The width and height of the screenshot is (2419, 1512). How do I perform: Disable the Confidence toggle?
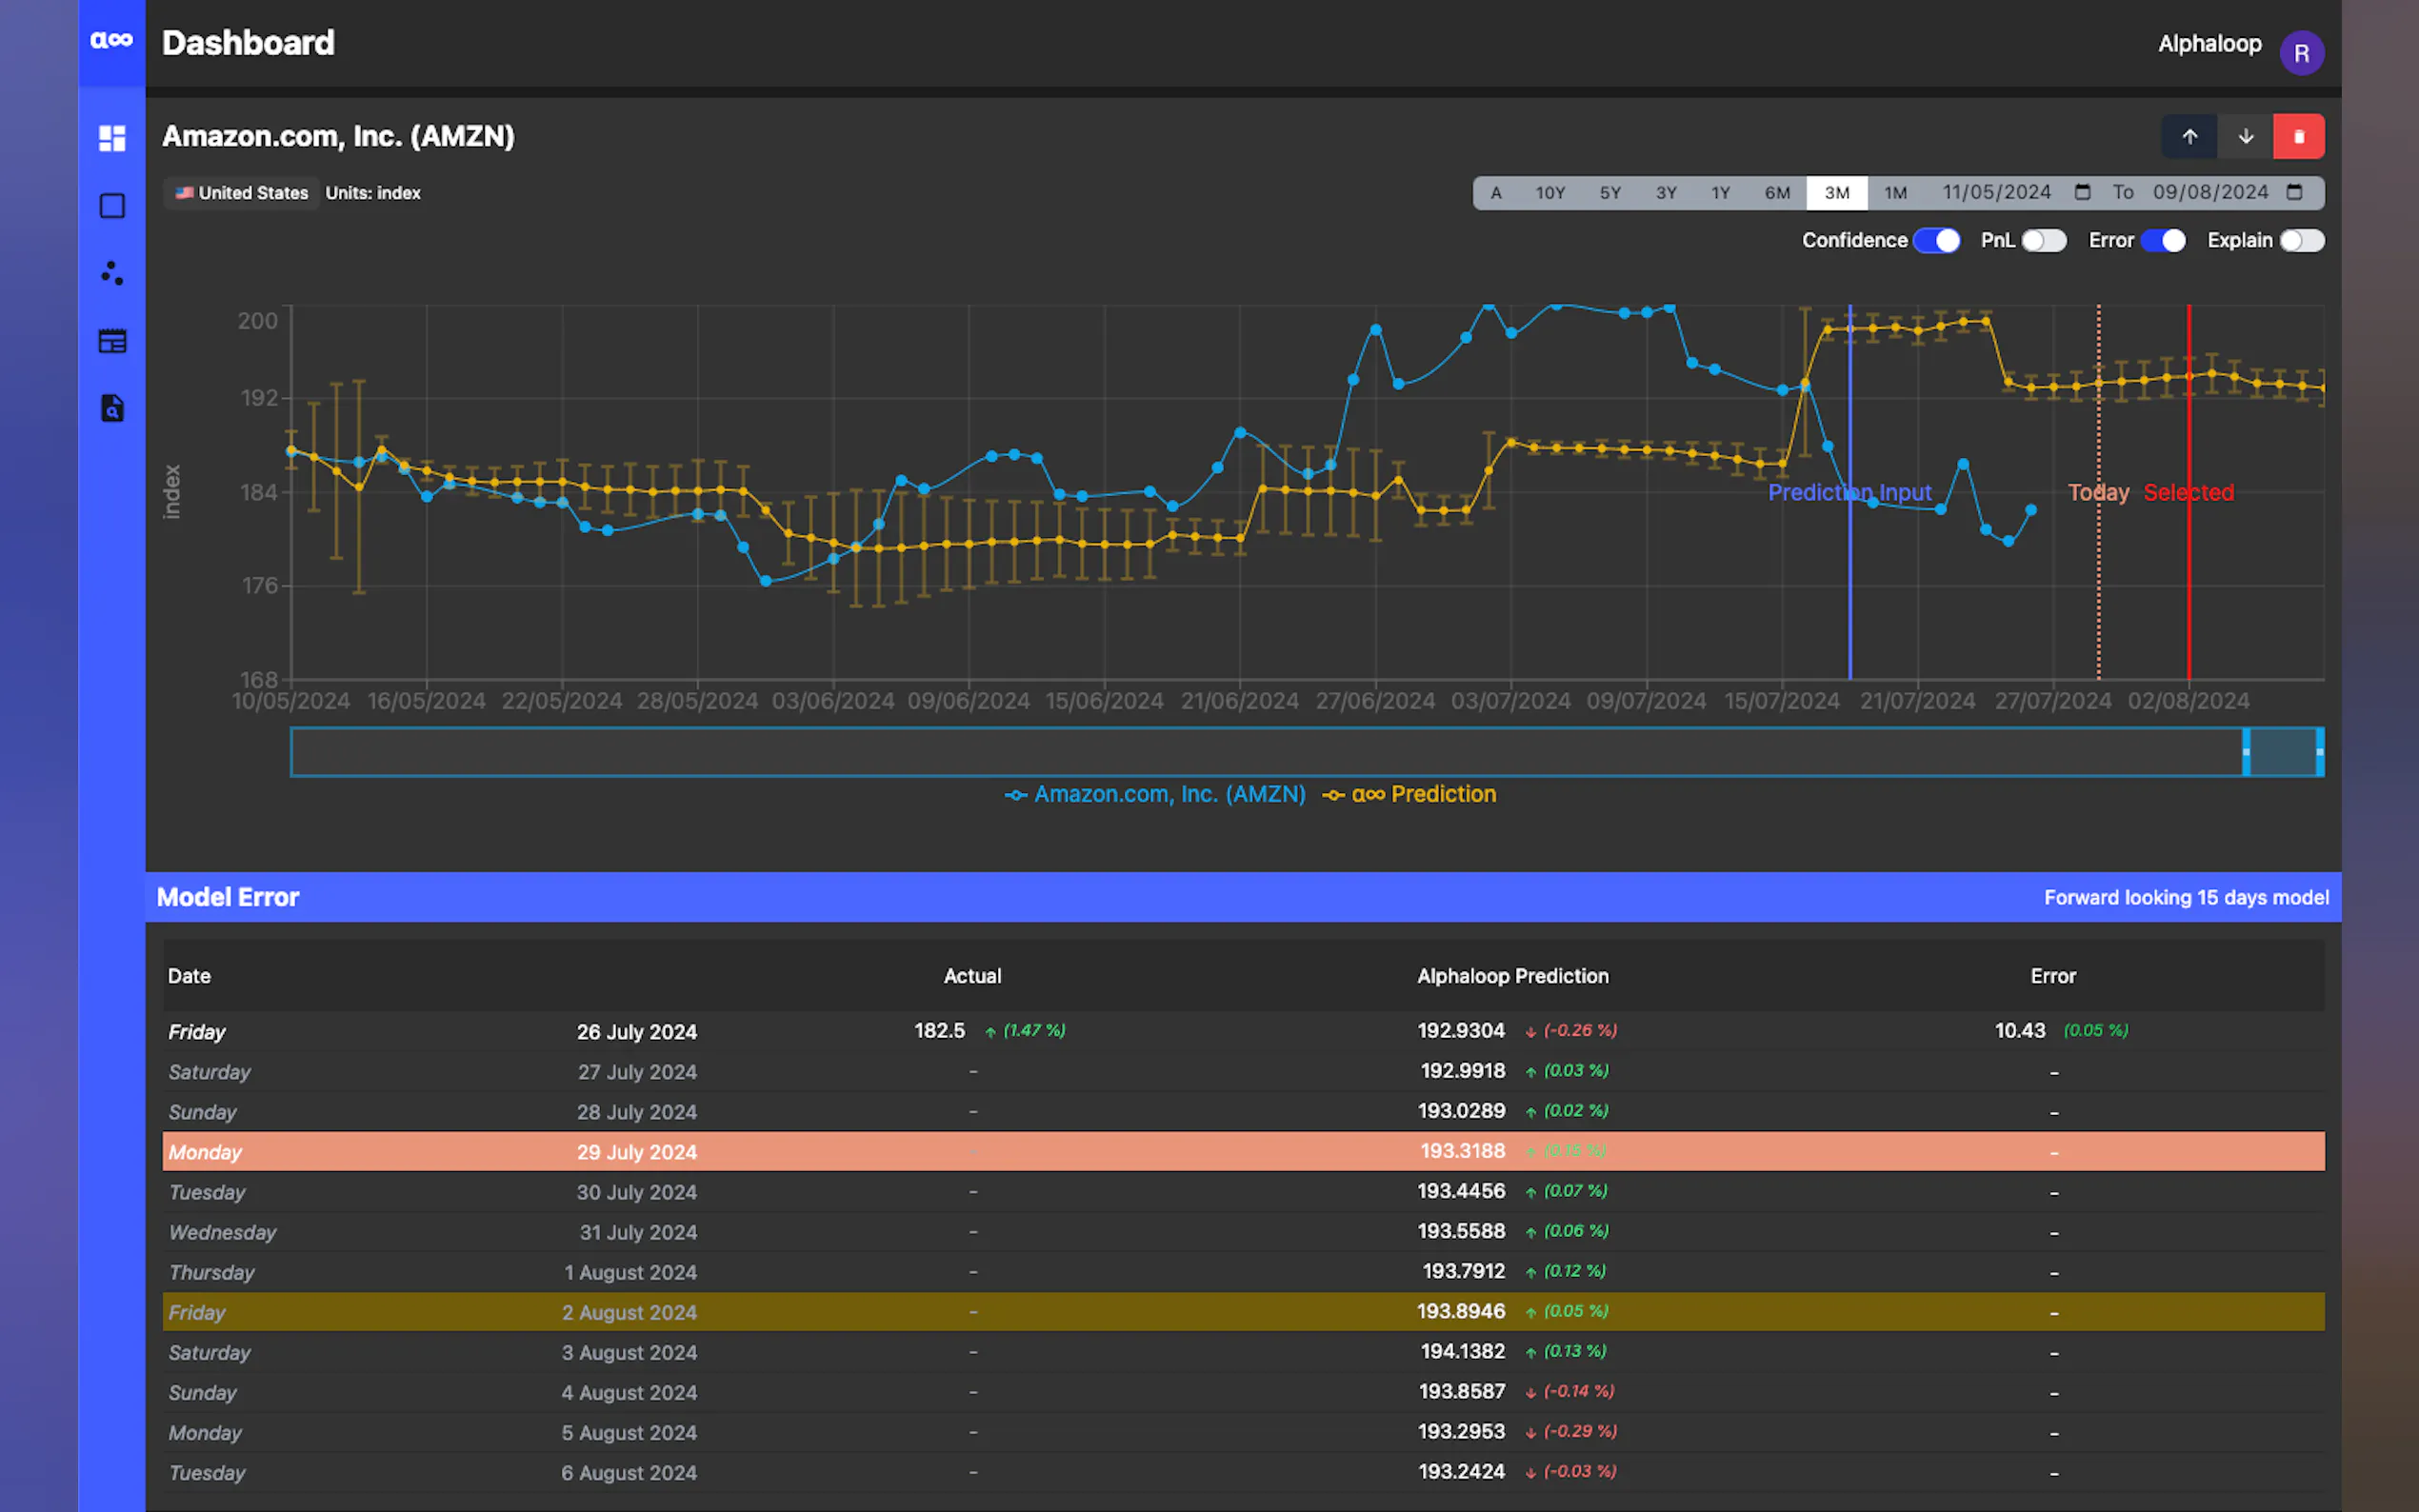pos(1937,241)
